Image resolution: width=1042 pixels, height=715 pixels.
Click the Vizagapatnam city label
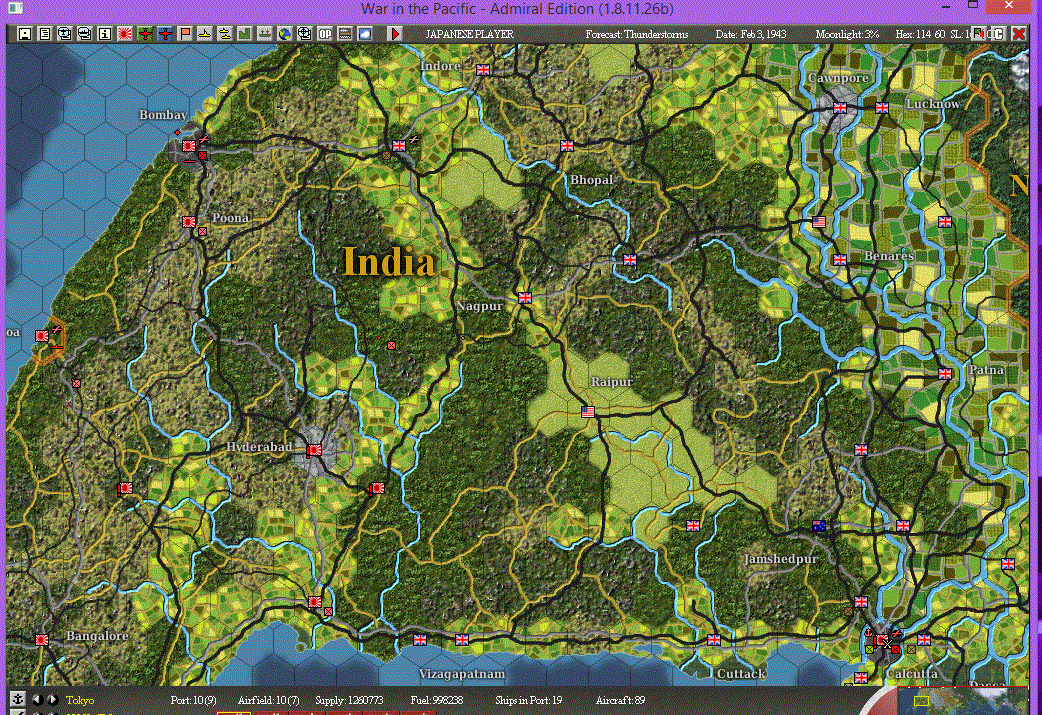click(x=462, y=674)
